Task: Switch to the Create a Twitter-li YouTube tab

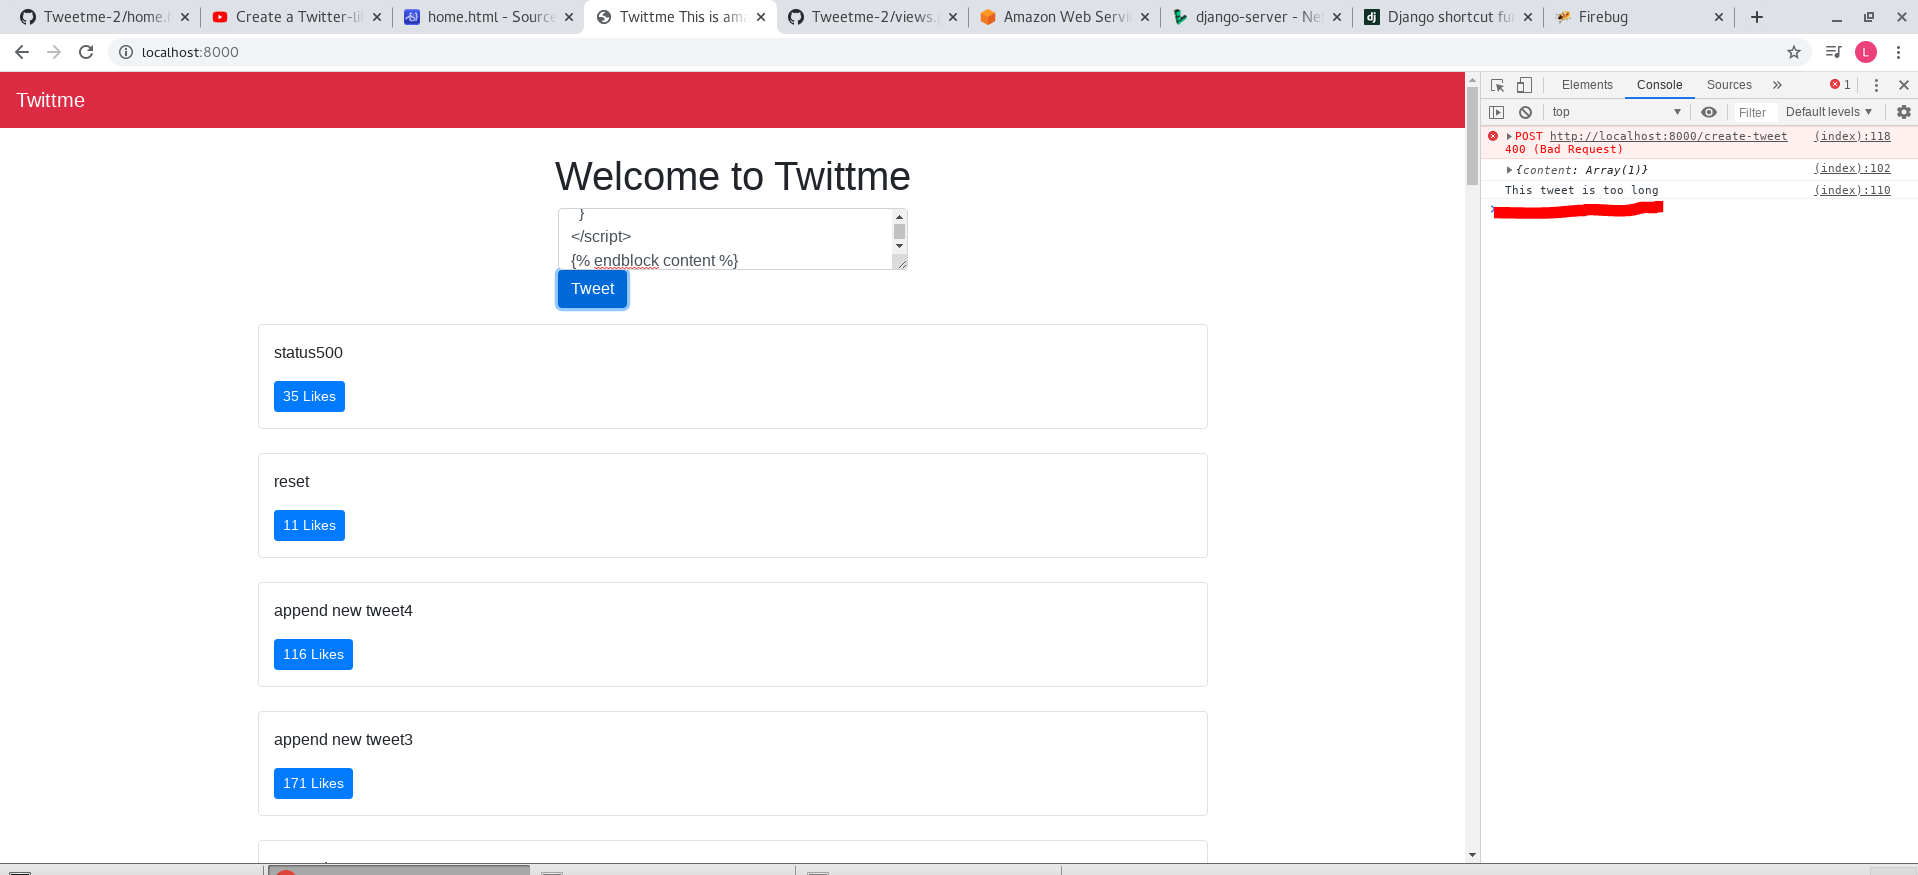Action: pos(298,17)
